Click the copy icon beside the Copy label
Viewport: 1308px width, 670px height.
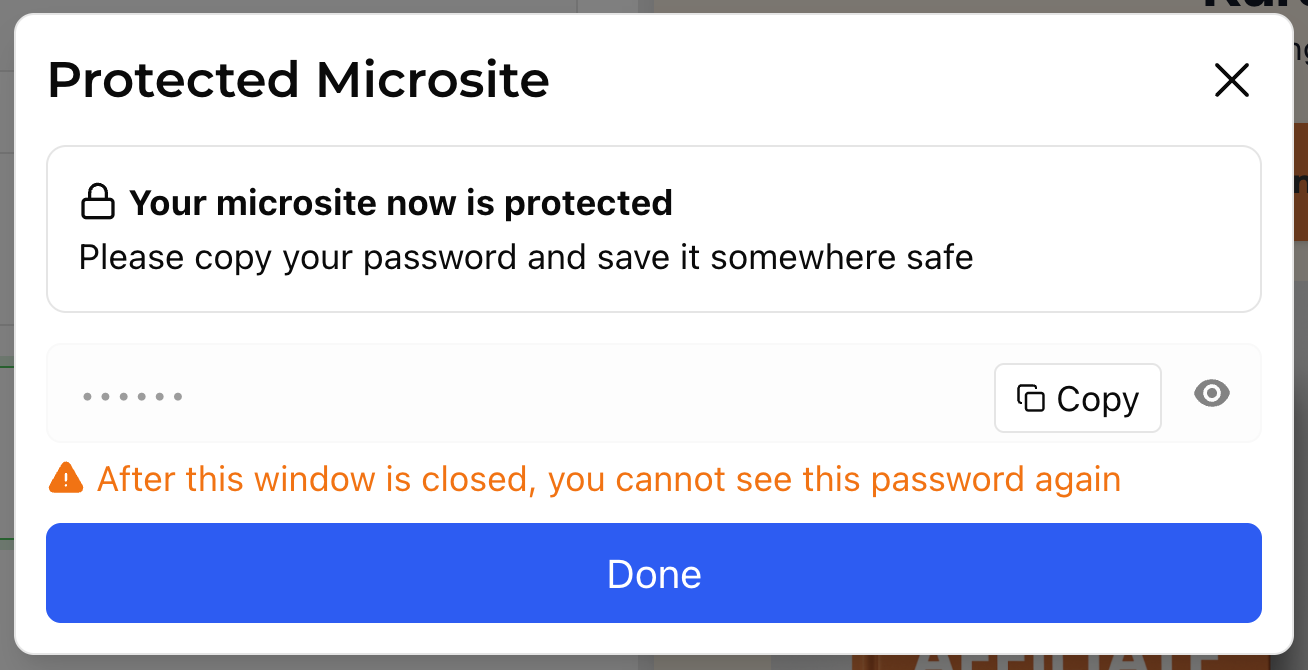[x=1030, y=398]
